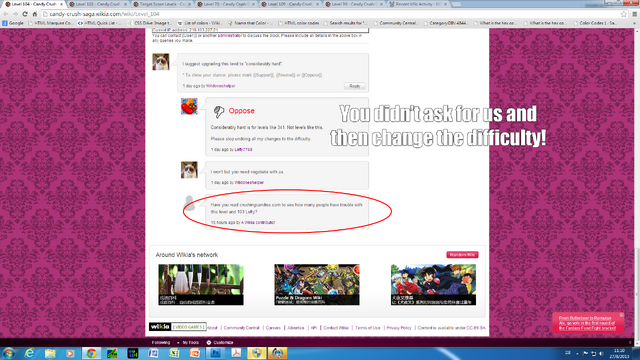Open the Chrome menu icon
The image size is (640, 360).
[x=635, y=14]
